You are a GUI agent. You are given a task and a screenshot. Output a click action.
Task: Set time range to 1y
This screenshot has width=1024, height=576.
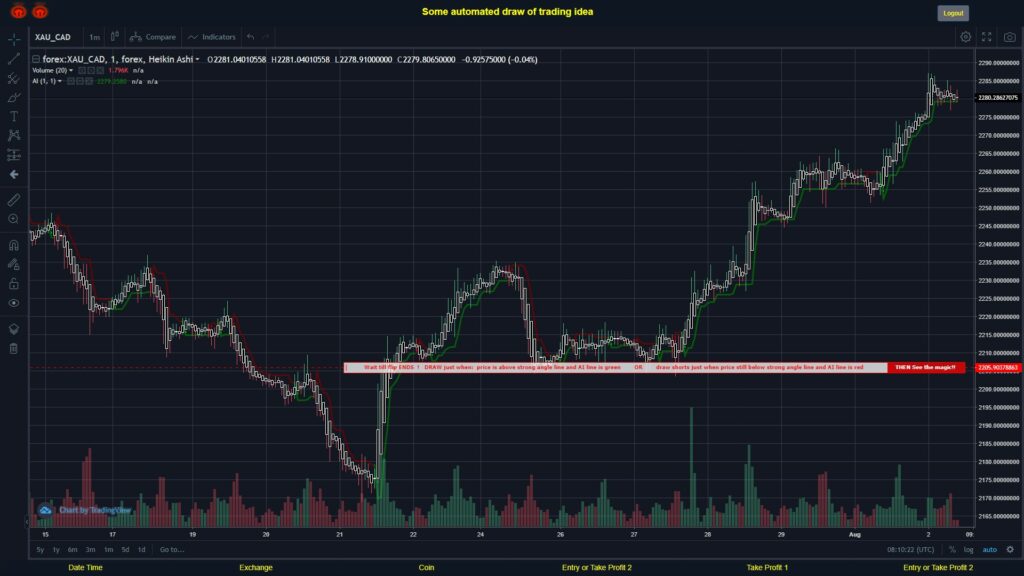click(56, 550)
